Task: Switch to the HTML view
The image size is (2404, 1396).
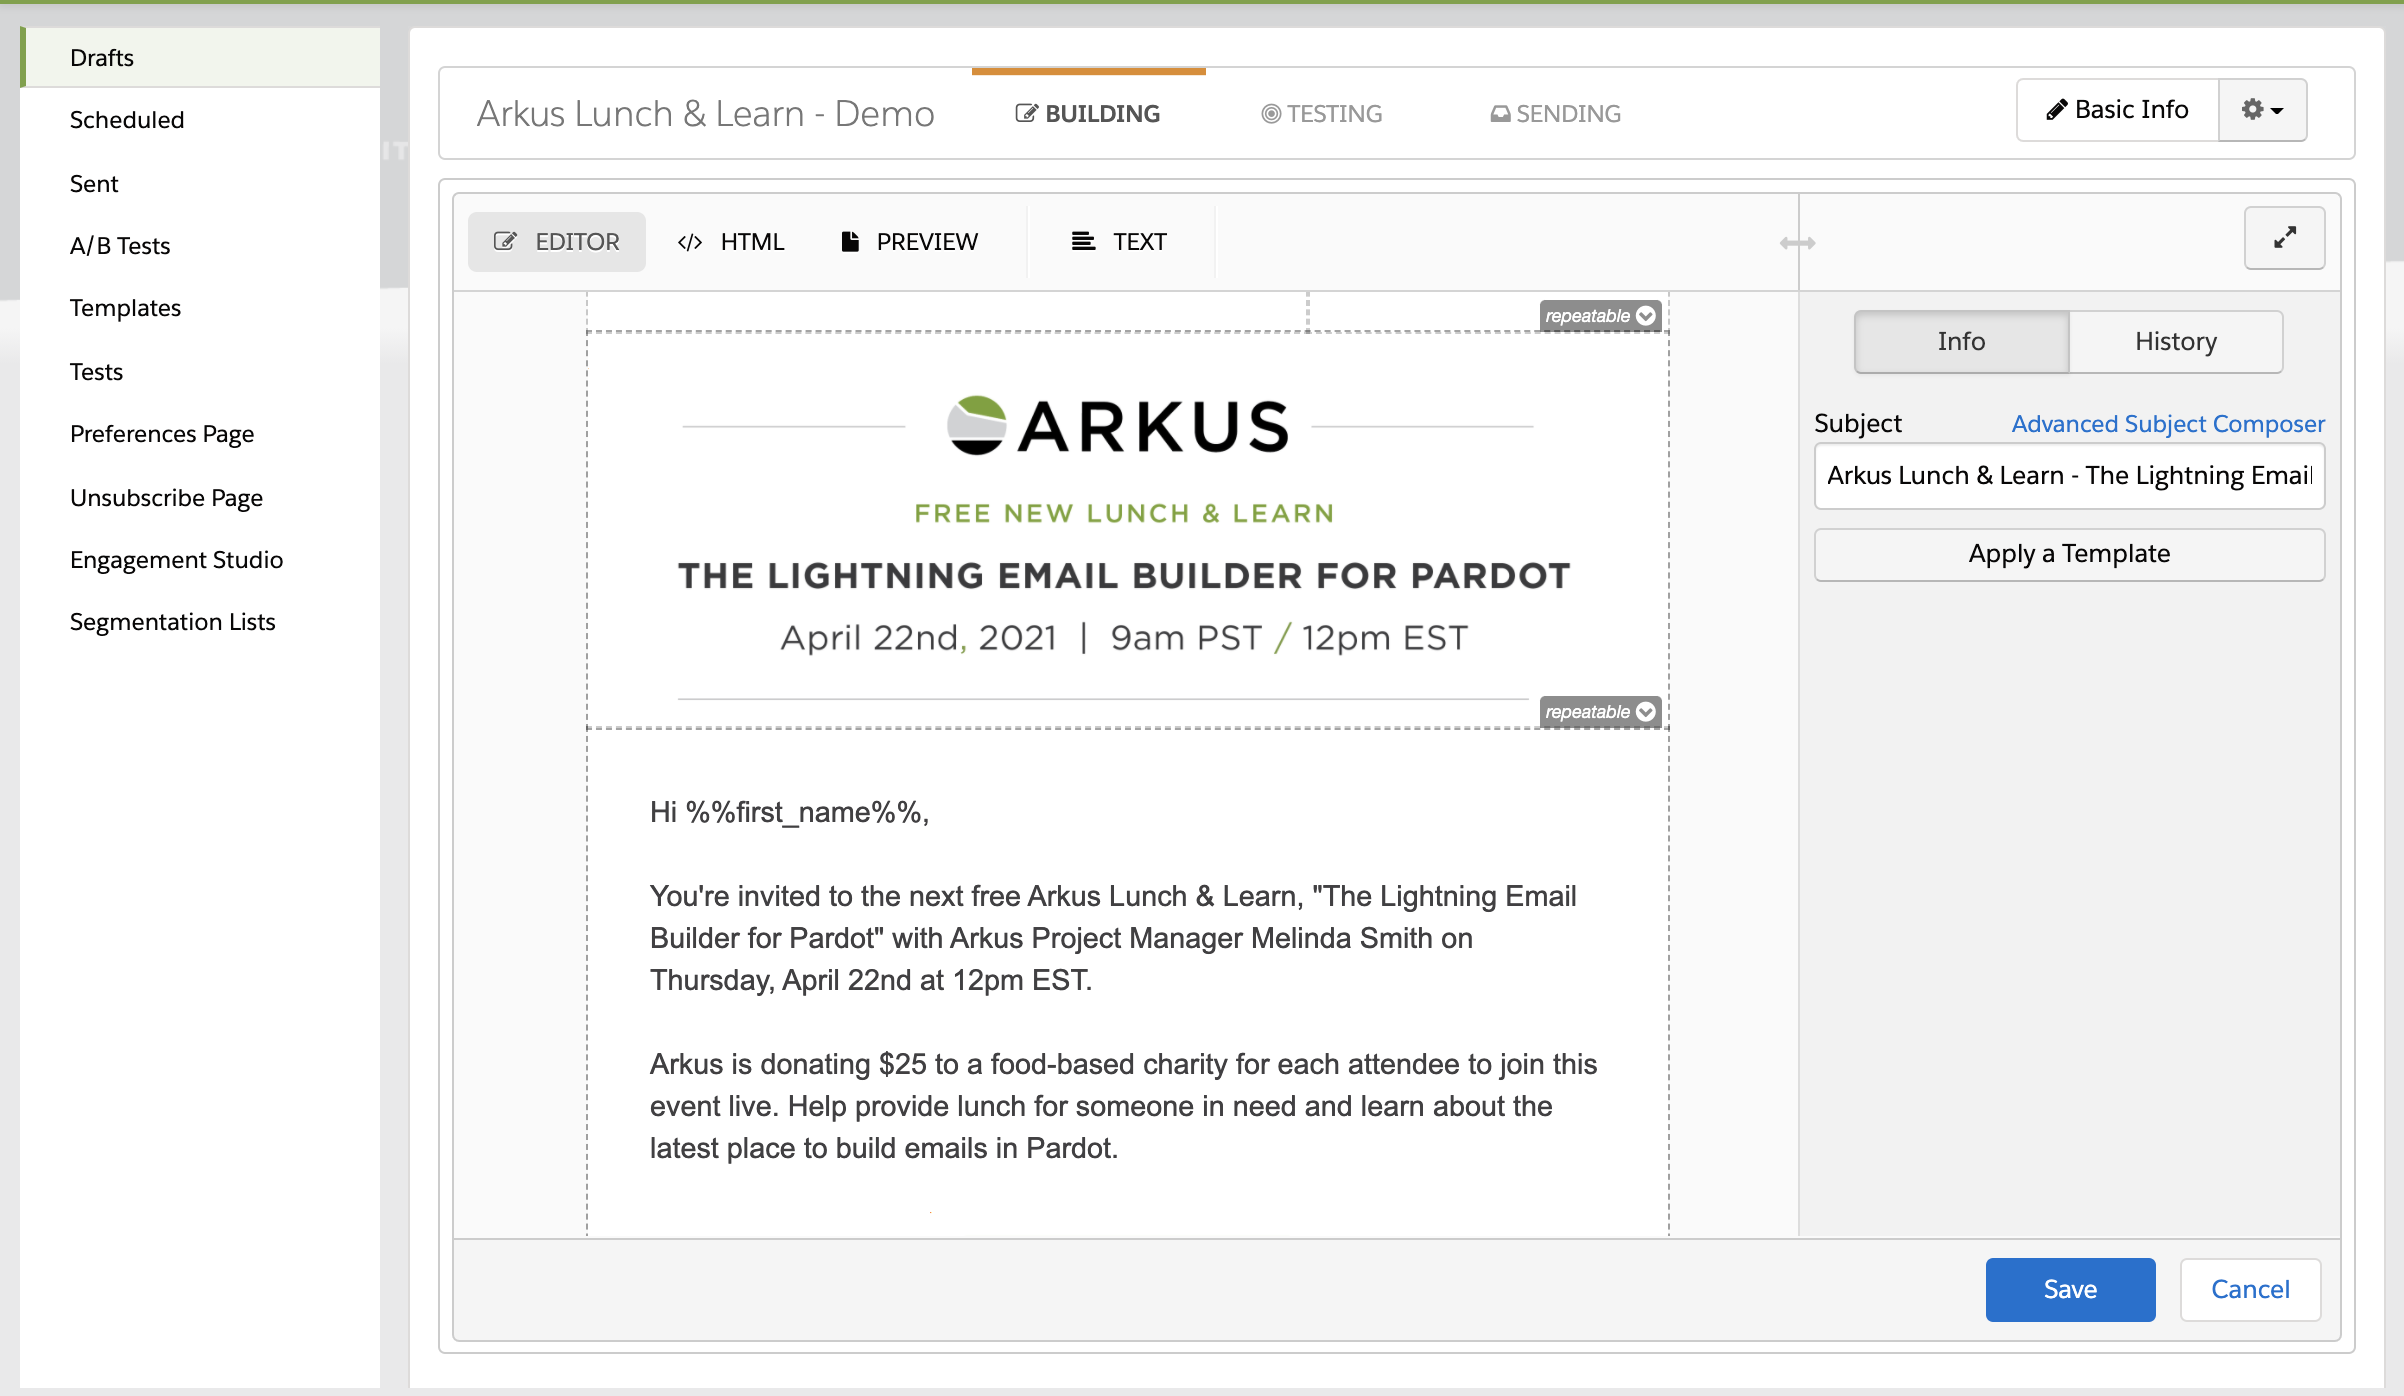Action: (x=731, y=242)
